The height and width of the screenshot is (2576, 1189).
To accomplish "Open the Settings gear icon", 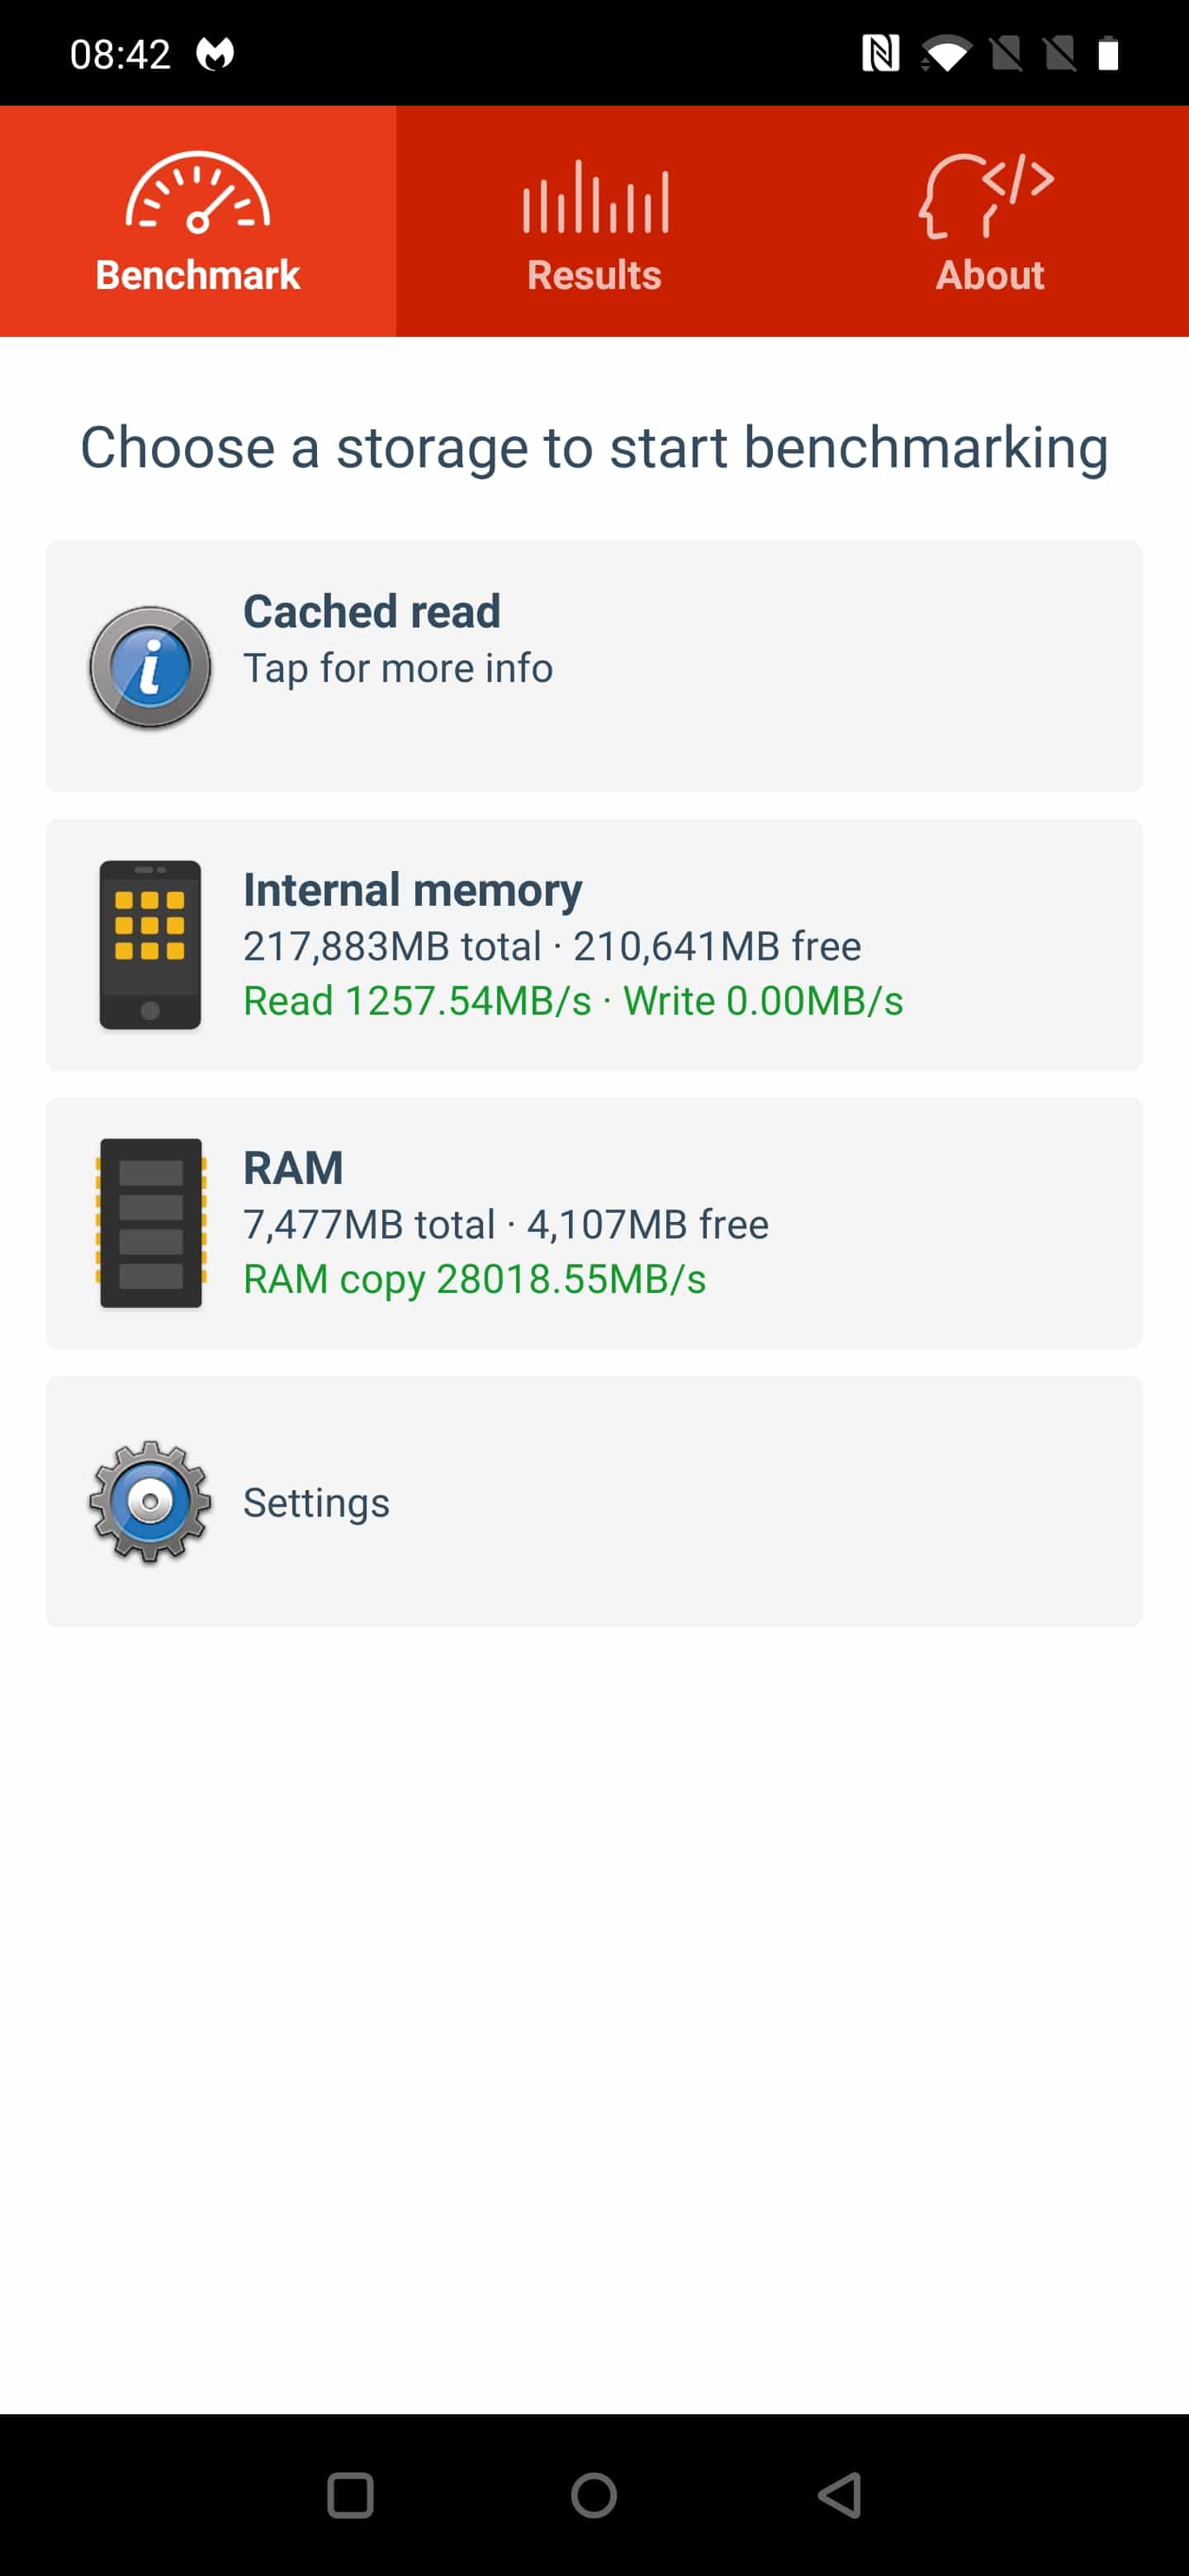I will pos(150,1501).
